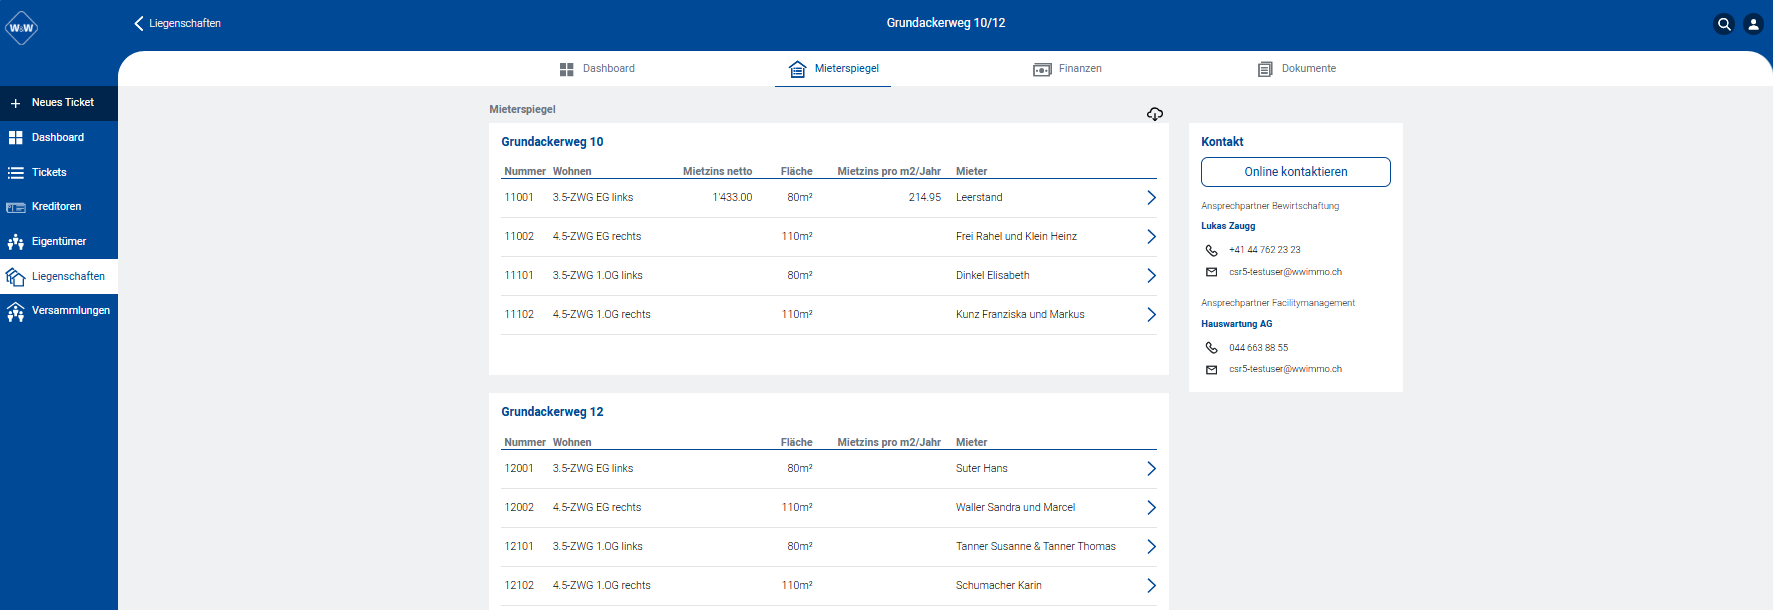
Task: Open row 12102 Schumacher Karin chevron
Action: [x=1151, y=586]
